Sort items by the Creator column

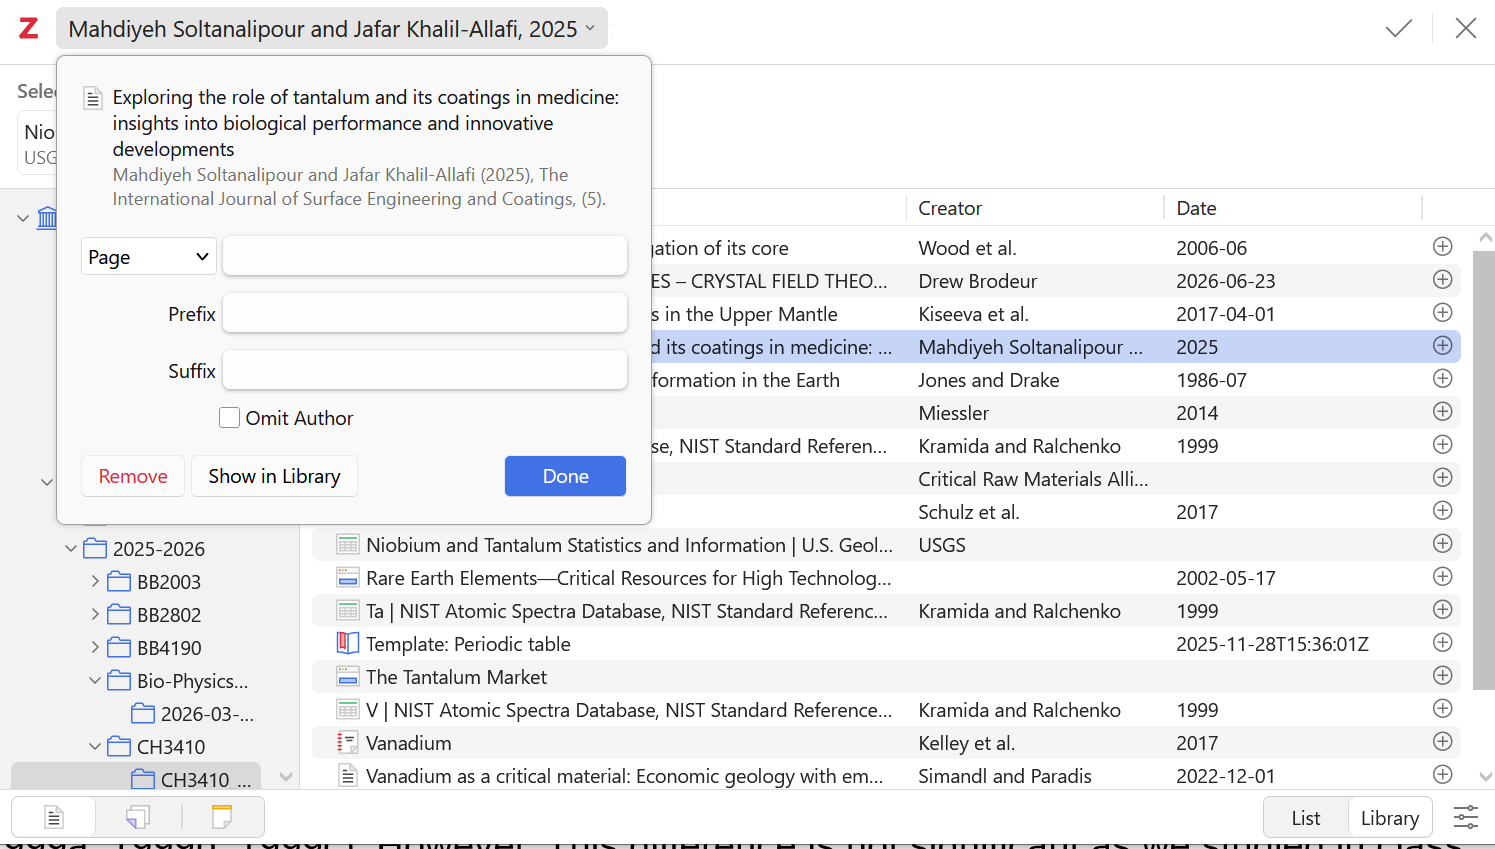coord(1036,208)
